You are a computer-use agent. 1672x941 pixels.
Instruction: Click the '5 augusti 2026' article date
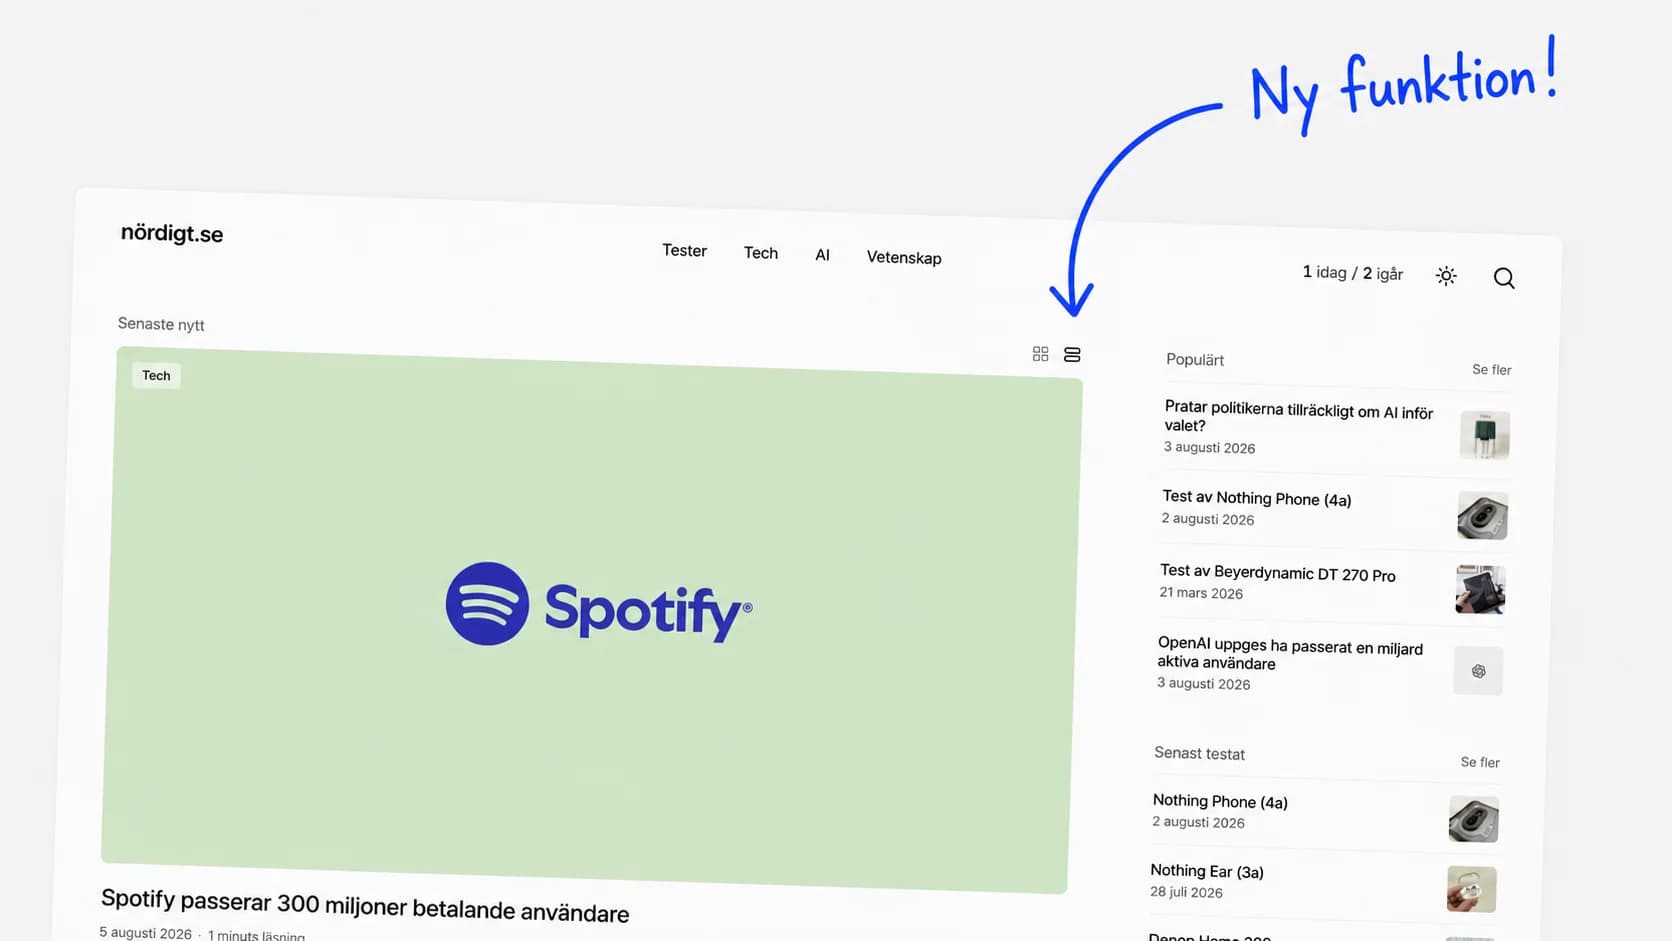pos(145,932)
